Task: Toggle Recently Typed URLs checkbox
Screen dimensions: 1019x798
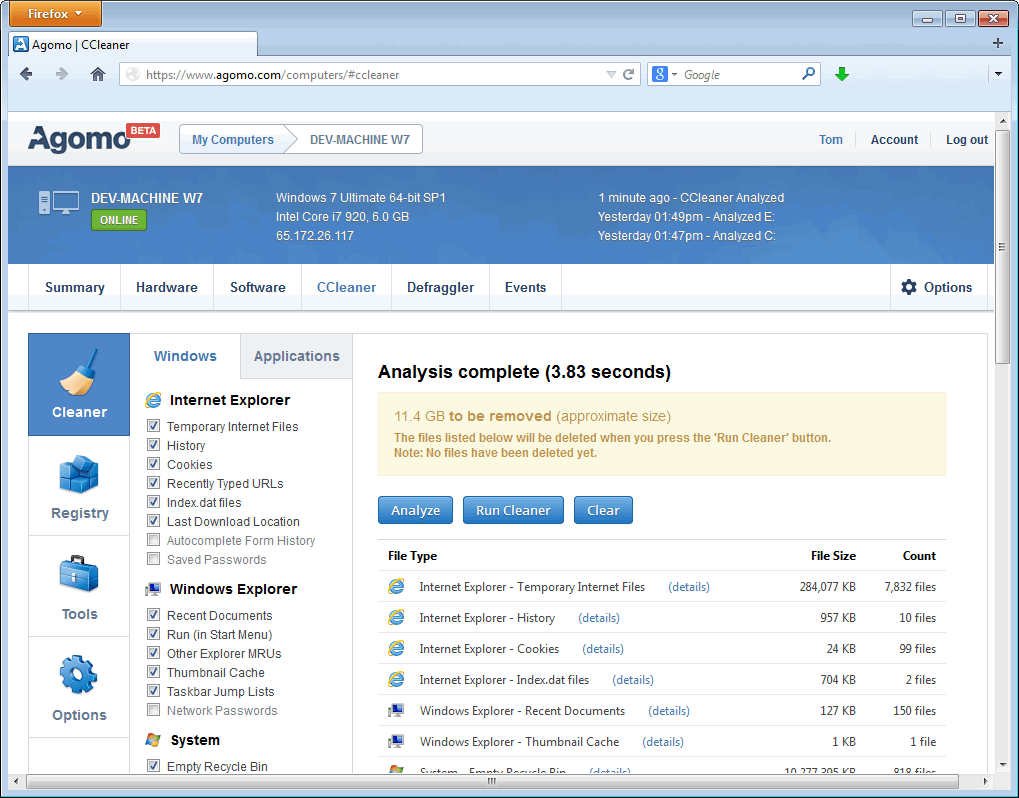Action: pyautogui.click(x=153, y=482)
